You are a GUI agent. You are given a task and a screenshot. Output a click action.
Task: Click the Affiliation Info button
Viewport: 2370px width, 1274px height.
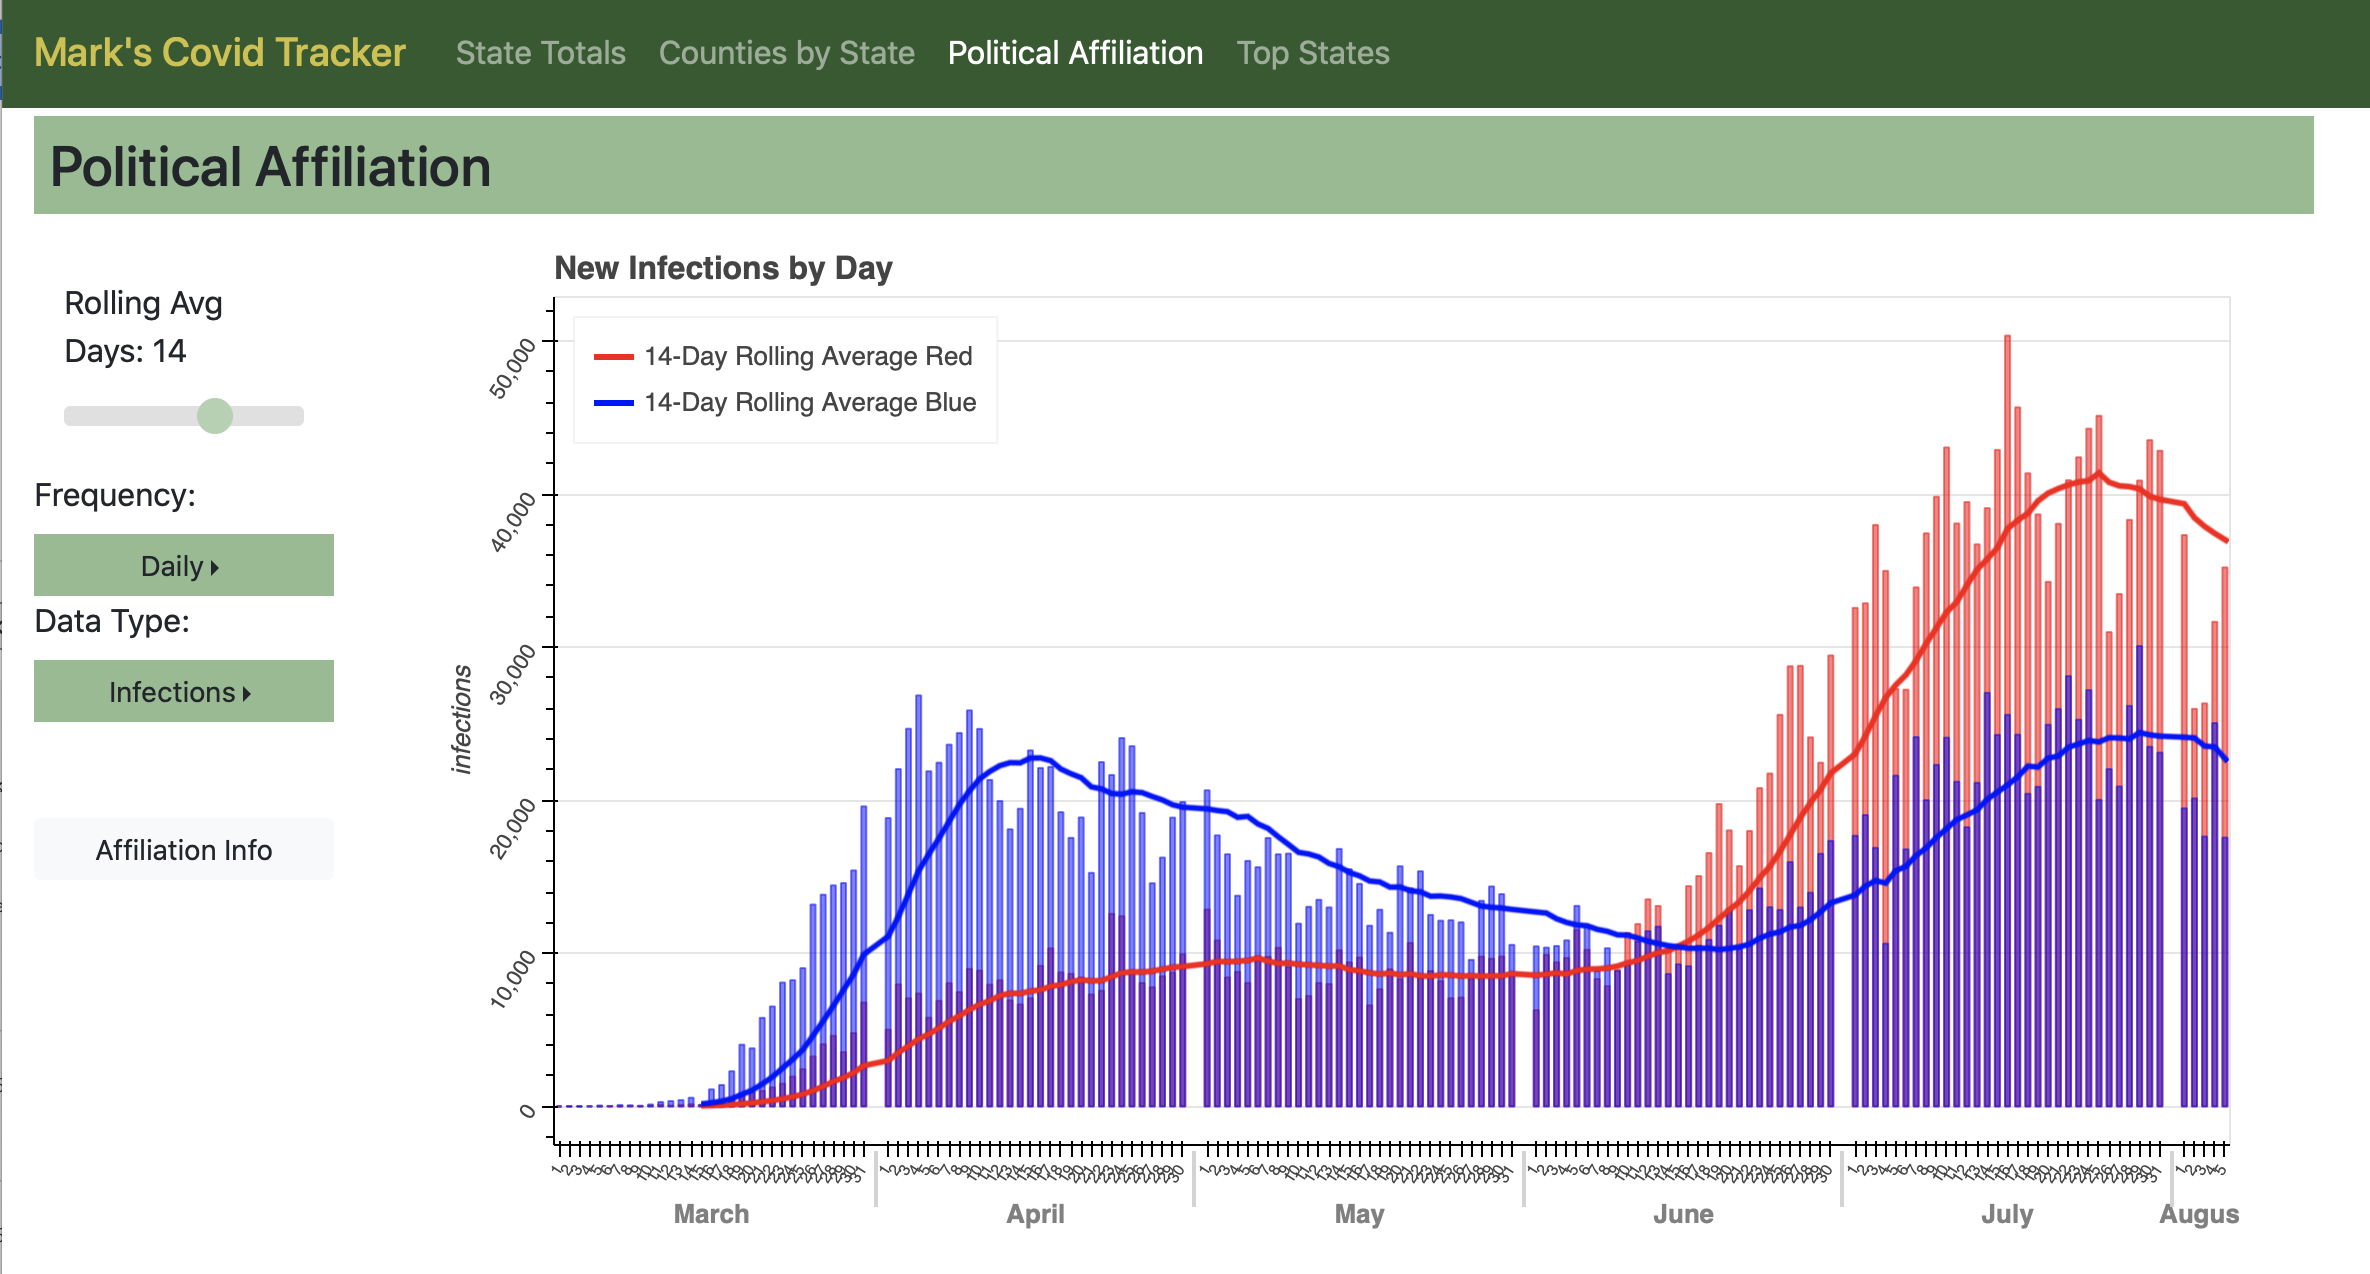pos(184,850)
